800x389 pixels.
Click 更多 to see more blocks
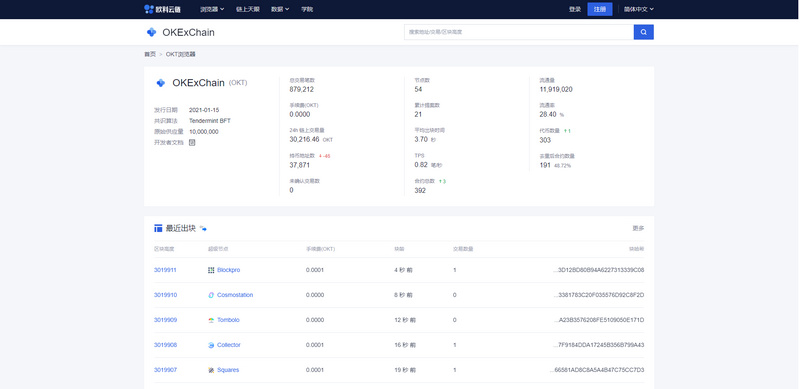tap(638, 228)
